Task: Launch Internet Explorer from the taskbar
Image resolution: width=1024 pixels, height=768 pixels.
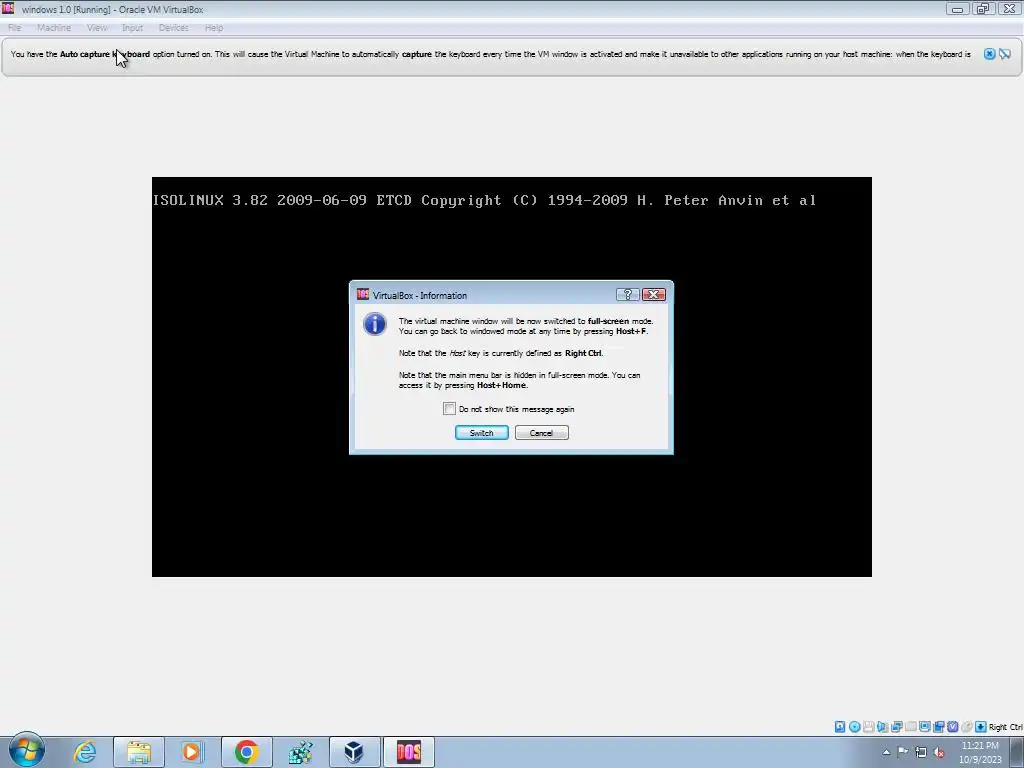Action: click(85, 752)
